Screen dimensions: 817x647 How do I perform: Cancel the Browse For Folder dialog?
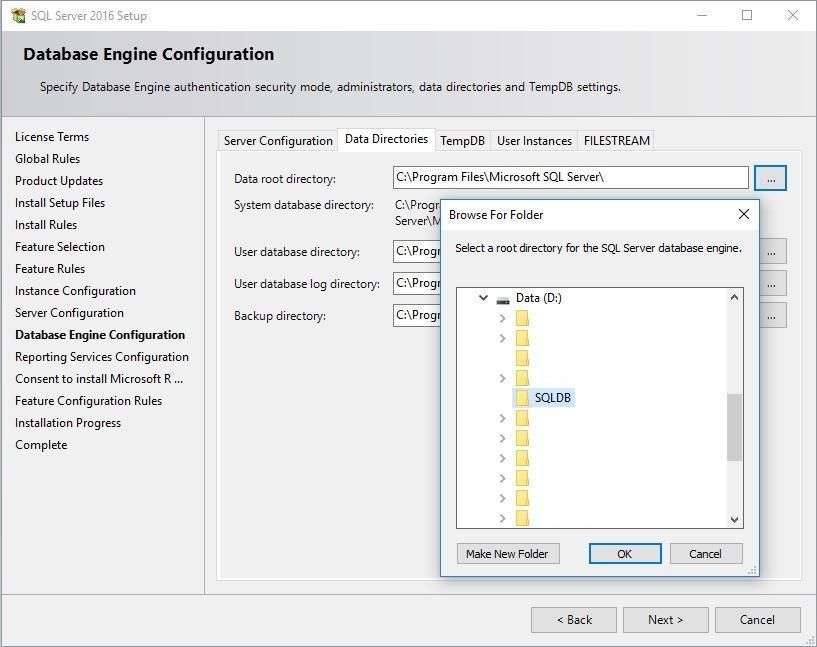tap(704, 554)
